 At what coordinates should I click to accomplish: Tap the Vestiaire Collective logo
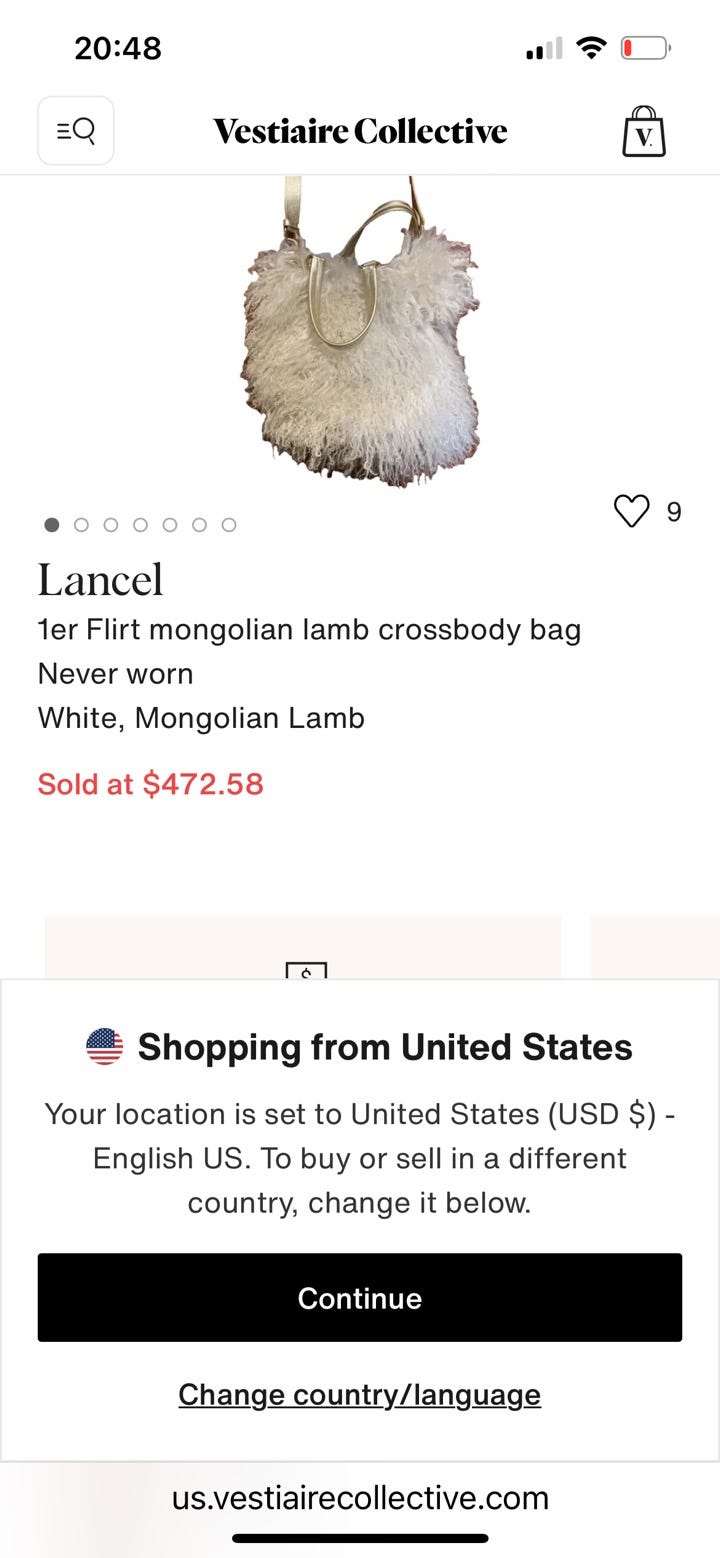[x=360, y=131]
